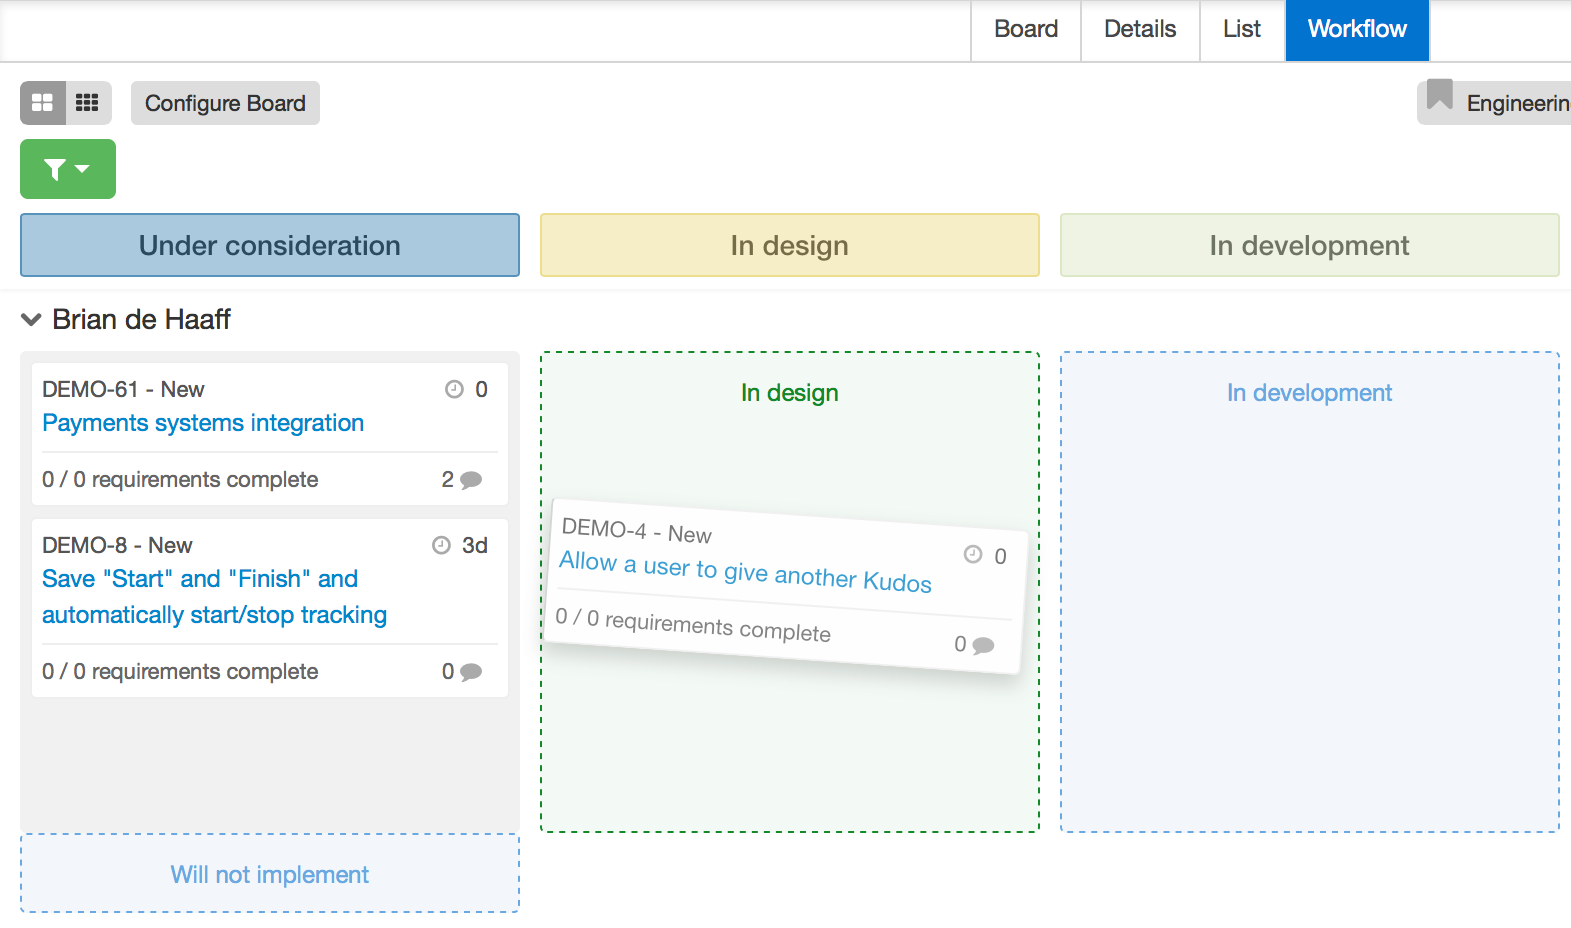Open comments bubble on DEMO-61 card
Viewport: 1571px width, 928px height.
tap(471, 480)
